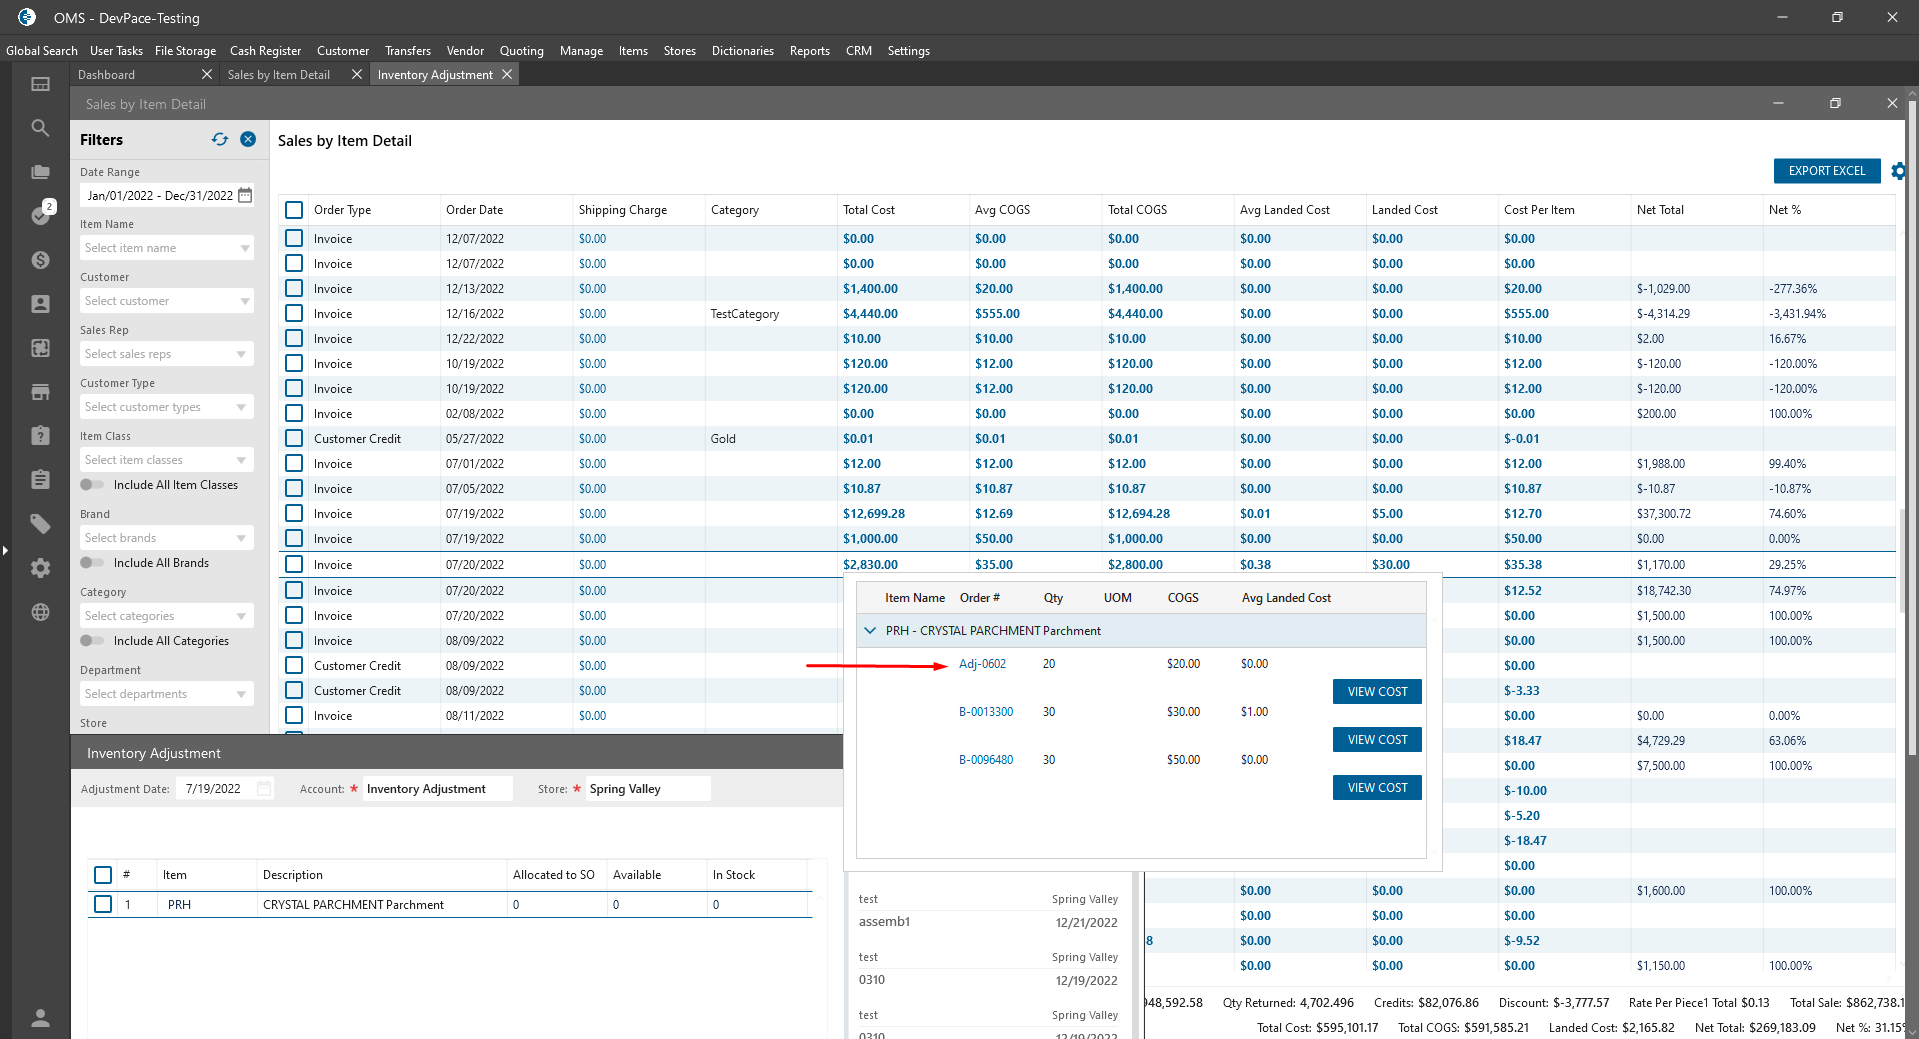1919x1039 pixels.
Task: Click the search icon in the left sidebar
Action: coord(40,128)
